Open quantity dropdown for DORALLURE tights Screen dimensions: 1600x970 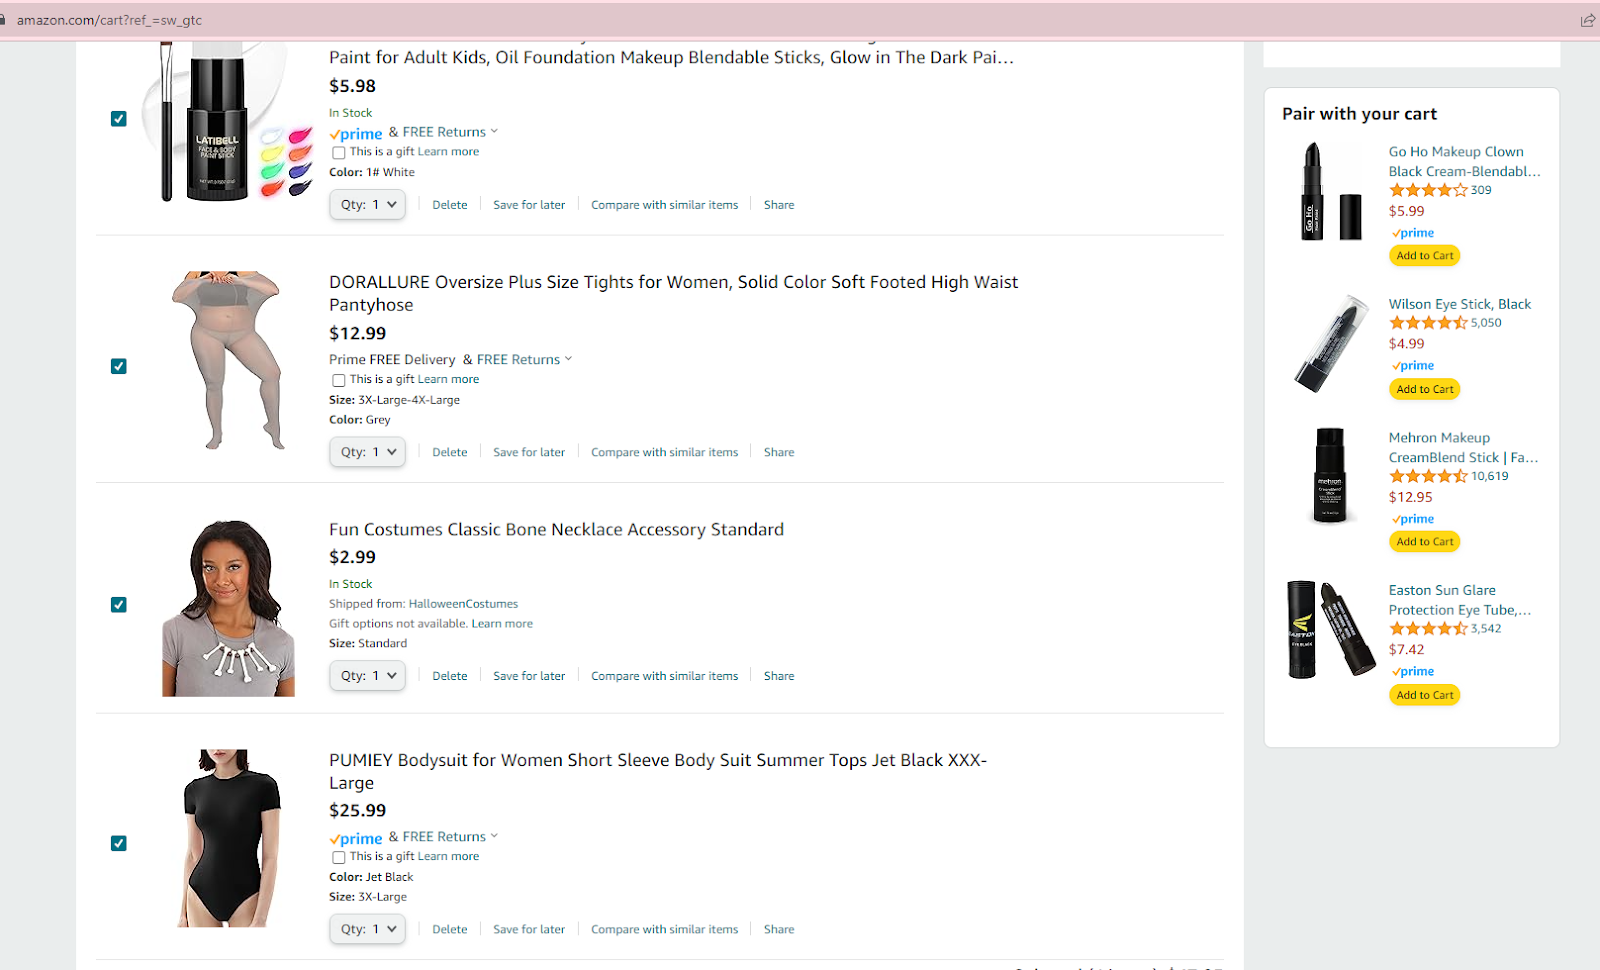(367, 452)
